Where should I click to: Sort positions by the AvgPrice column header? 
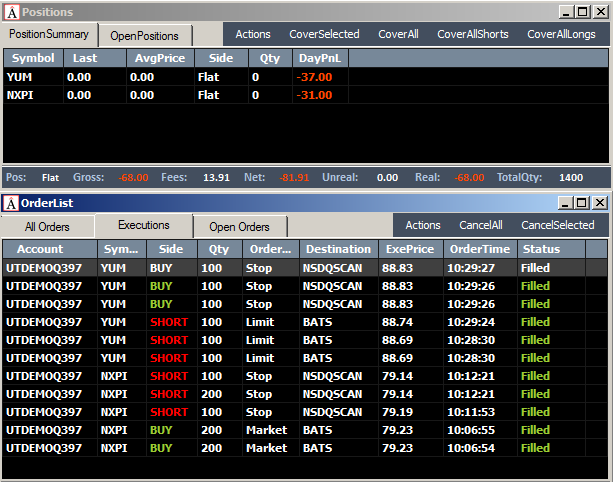160,58
